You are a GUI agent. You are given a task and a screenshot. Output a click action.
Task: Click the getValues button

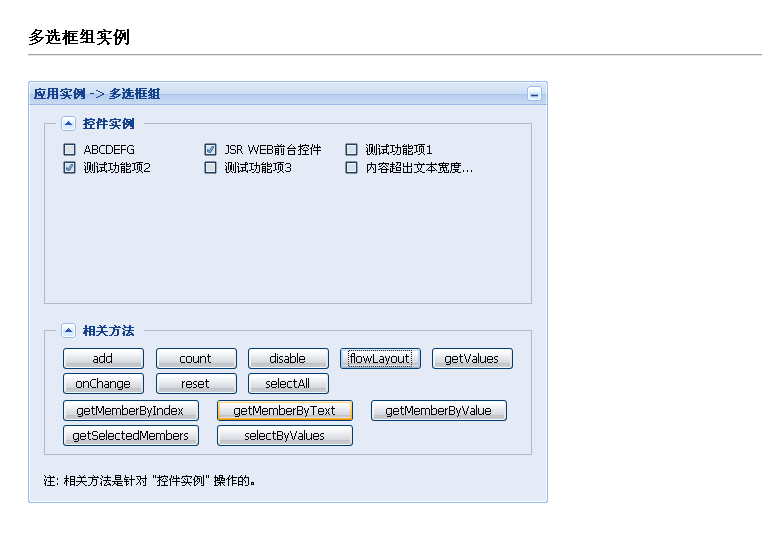pos(472,359)
